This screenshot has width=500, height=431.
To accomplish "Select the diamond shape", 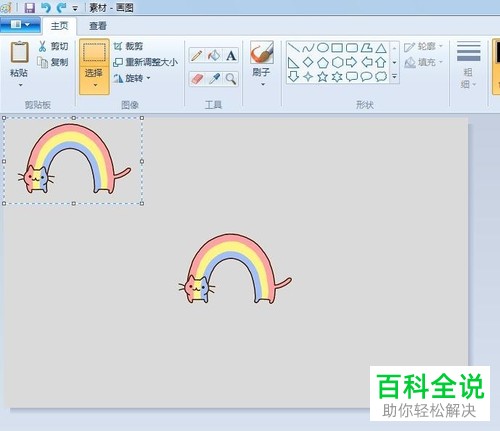I will pos(308,62).
